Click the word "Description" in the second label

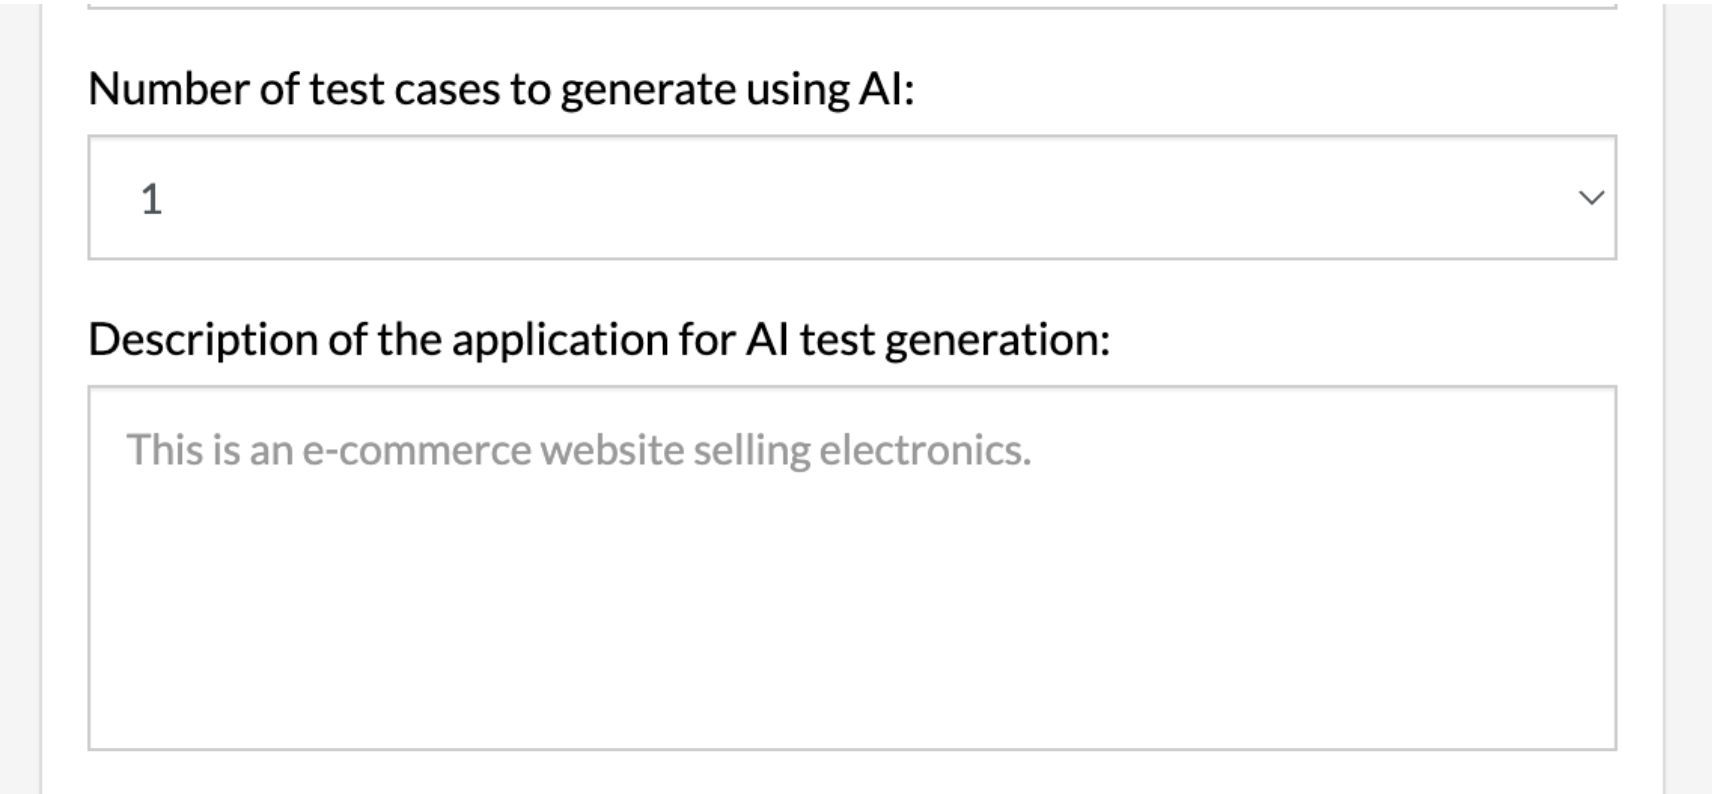(x=202, y=339)
